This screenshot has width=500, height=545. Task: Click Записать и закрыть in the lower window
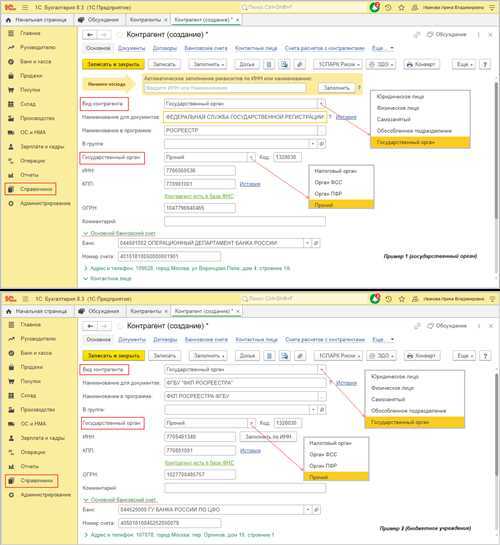pos(114,356)
